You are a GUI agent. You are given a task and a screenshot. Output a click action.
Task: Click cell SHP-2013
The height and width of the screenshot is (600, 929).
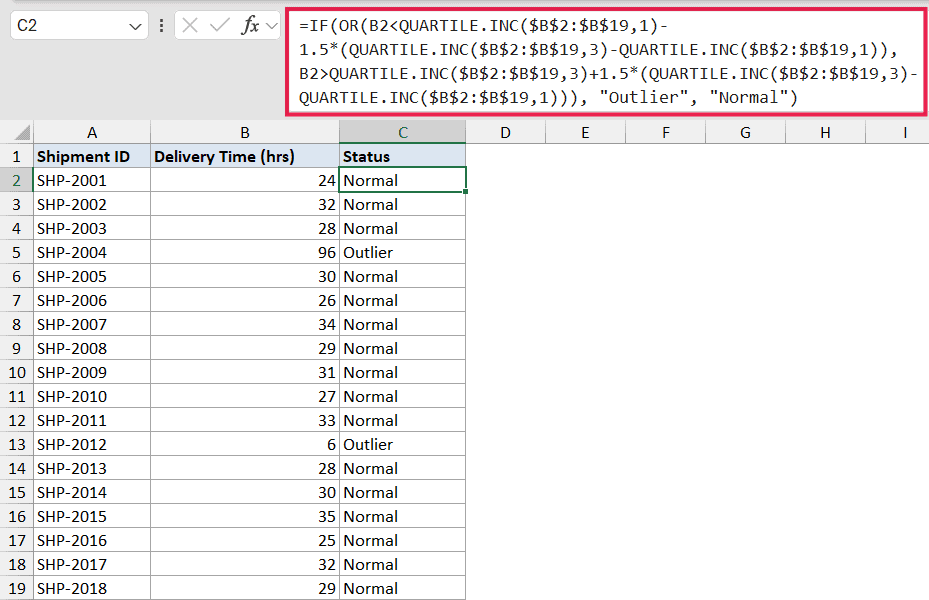[x=92, y=468]
